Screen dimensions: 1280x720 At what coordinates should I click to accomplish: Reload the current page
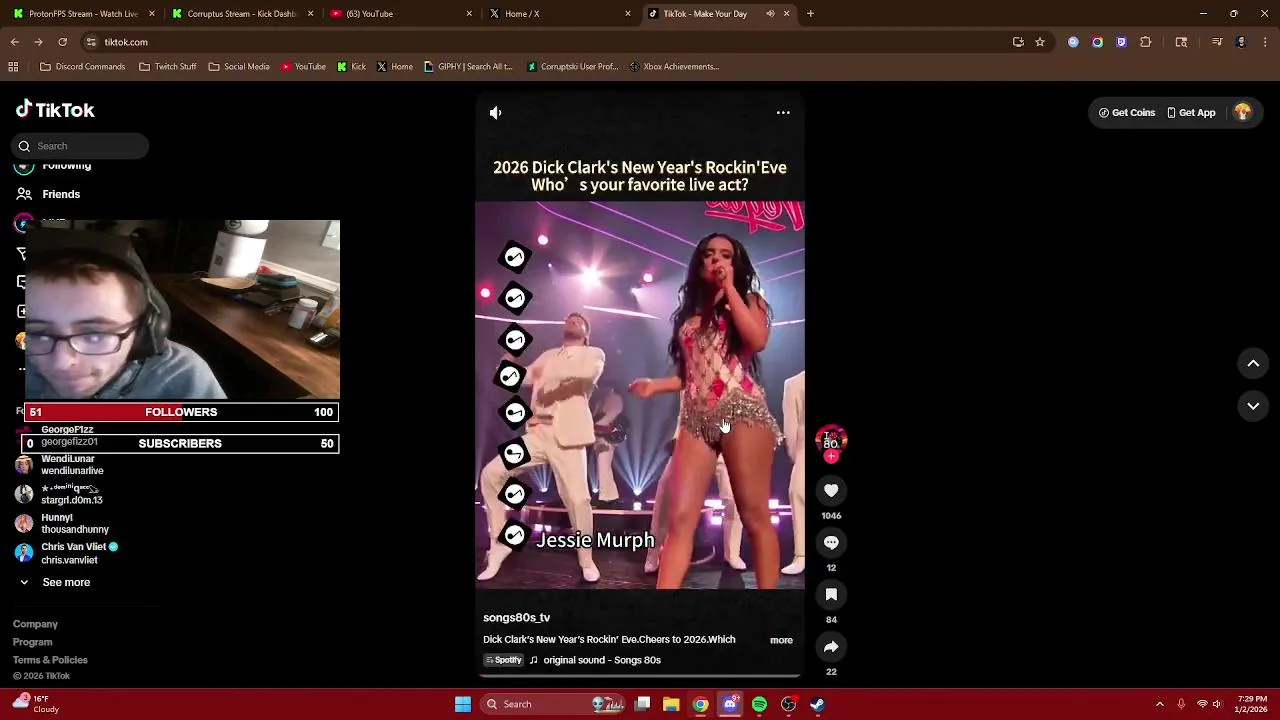[62, 42]
